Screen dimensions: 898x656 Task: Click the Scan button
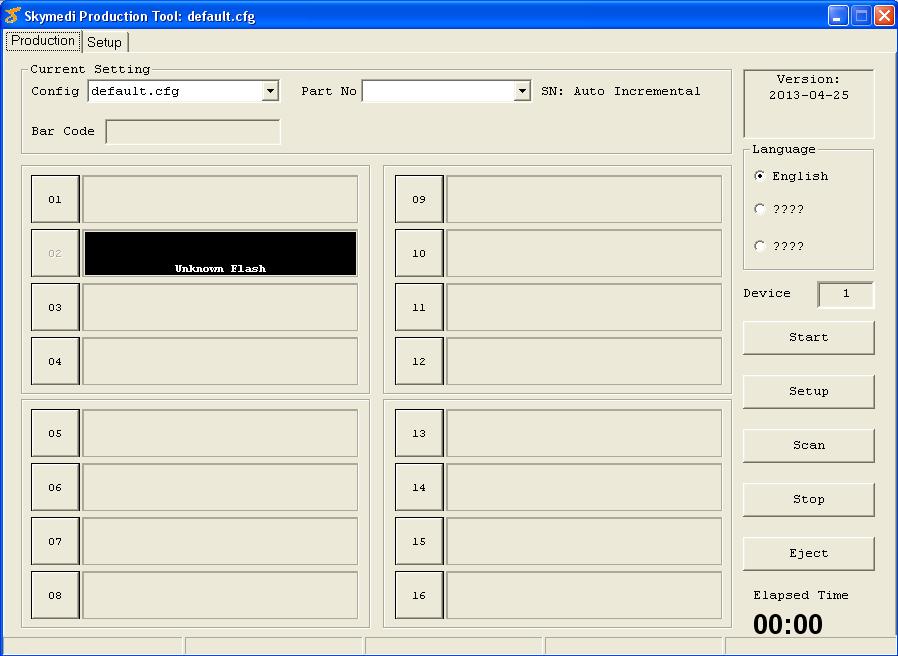pyautogui.click(x=809, y=445)
